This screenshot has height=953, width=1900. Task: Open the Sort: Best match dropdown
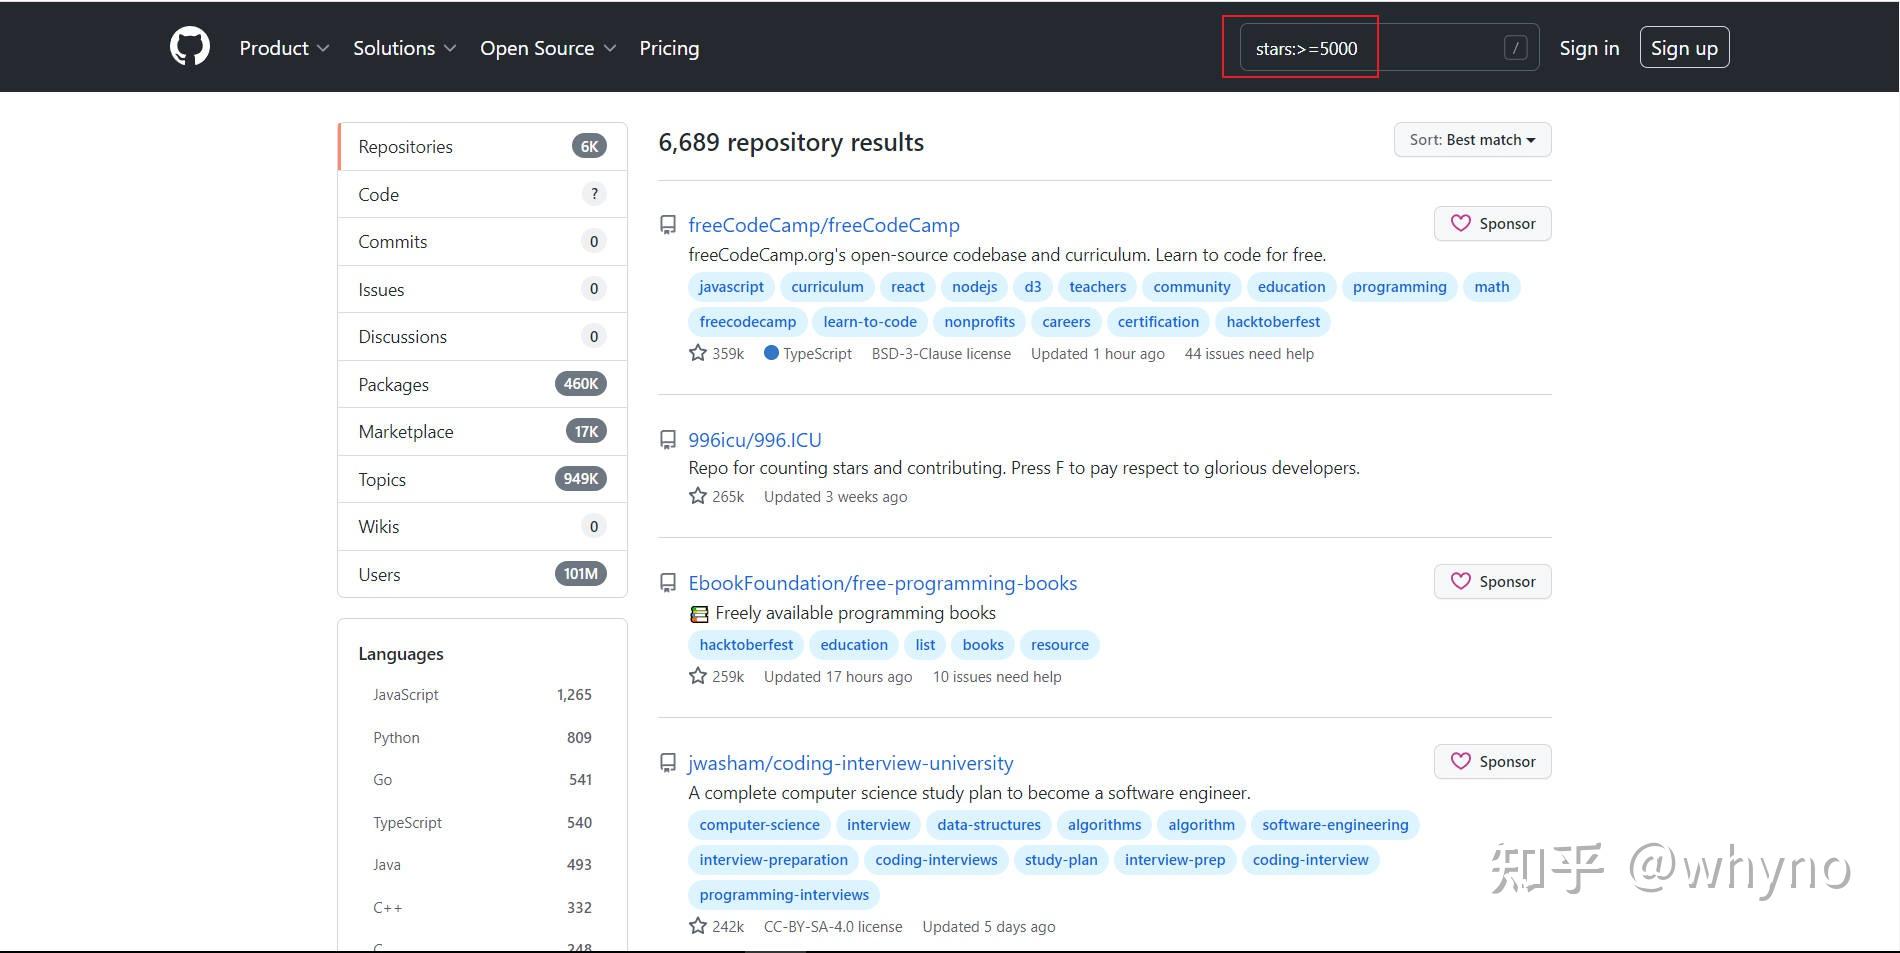[x=1471, y=139]
